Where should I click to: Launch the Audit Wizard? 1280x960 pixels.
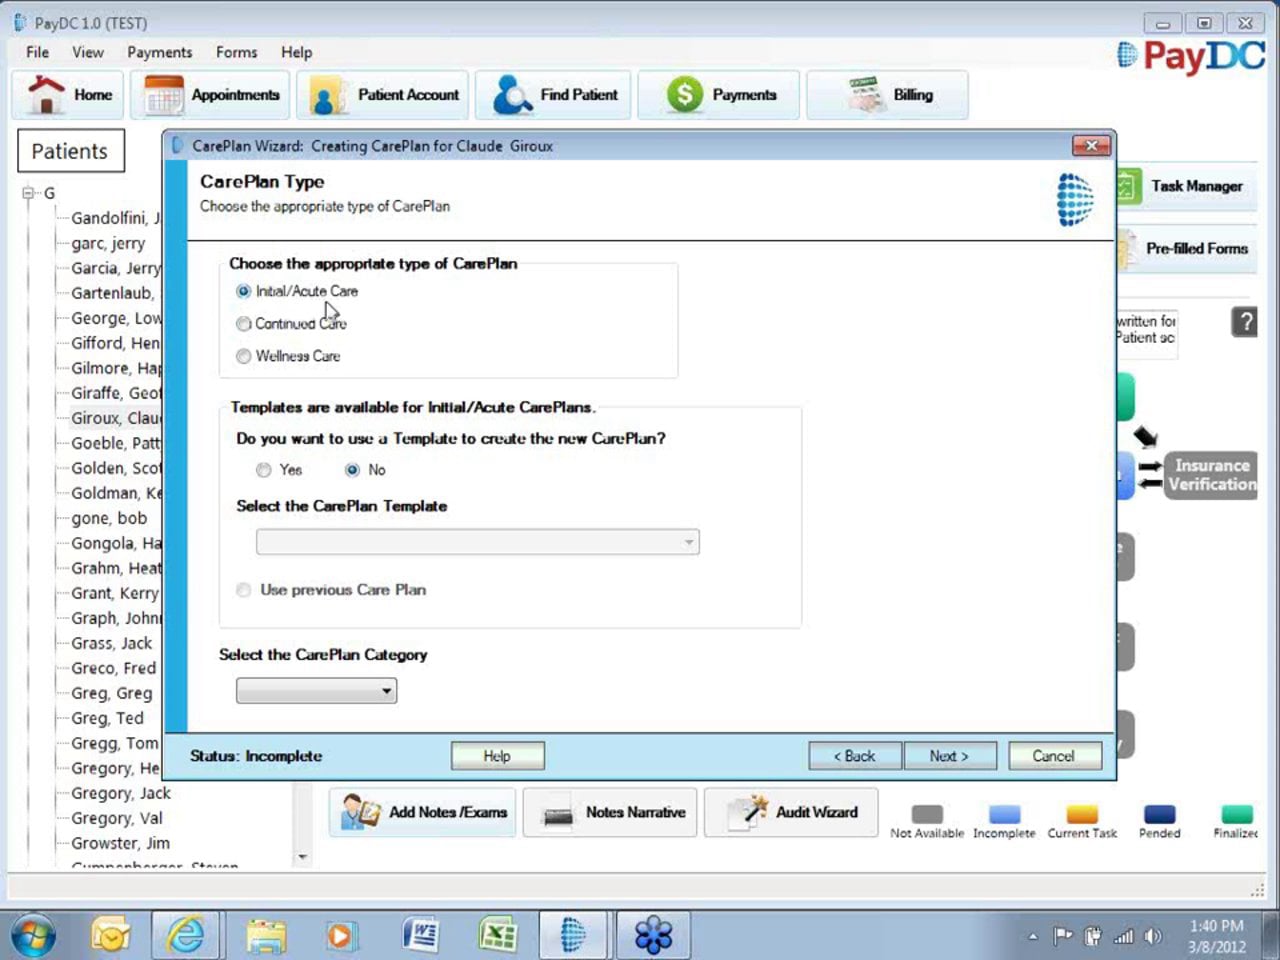click(x=791, y=812)
